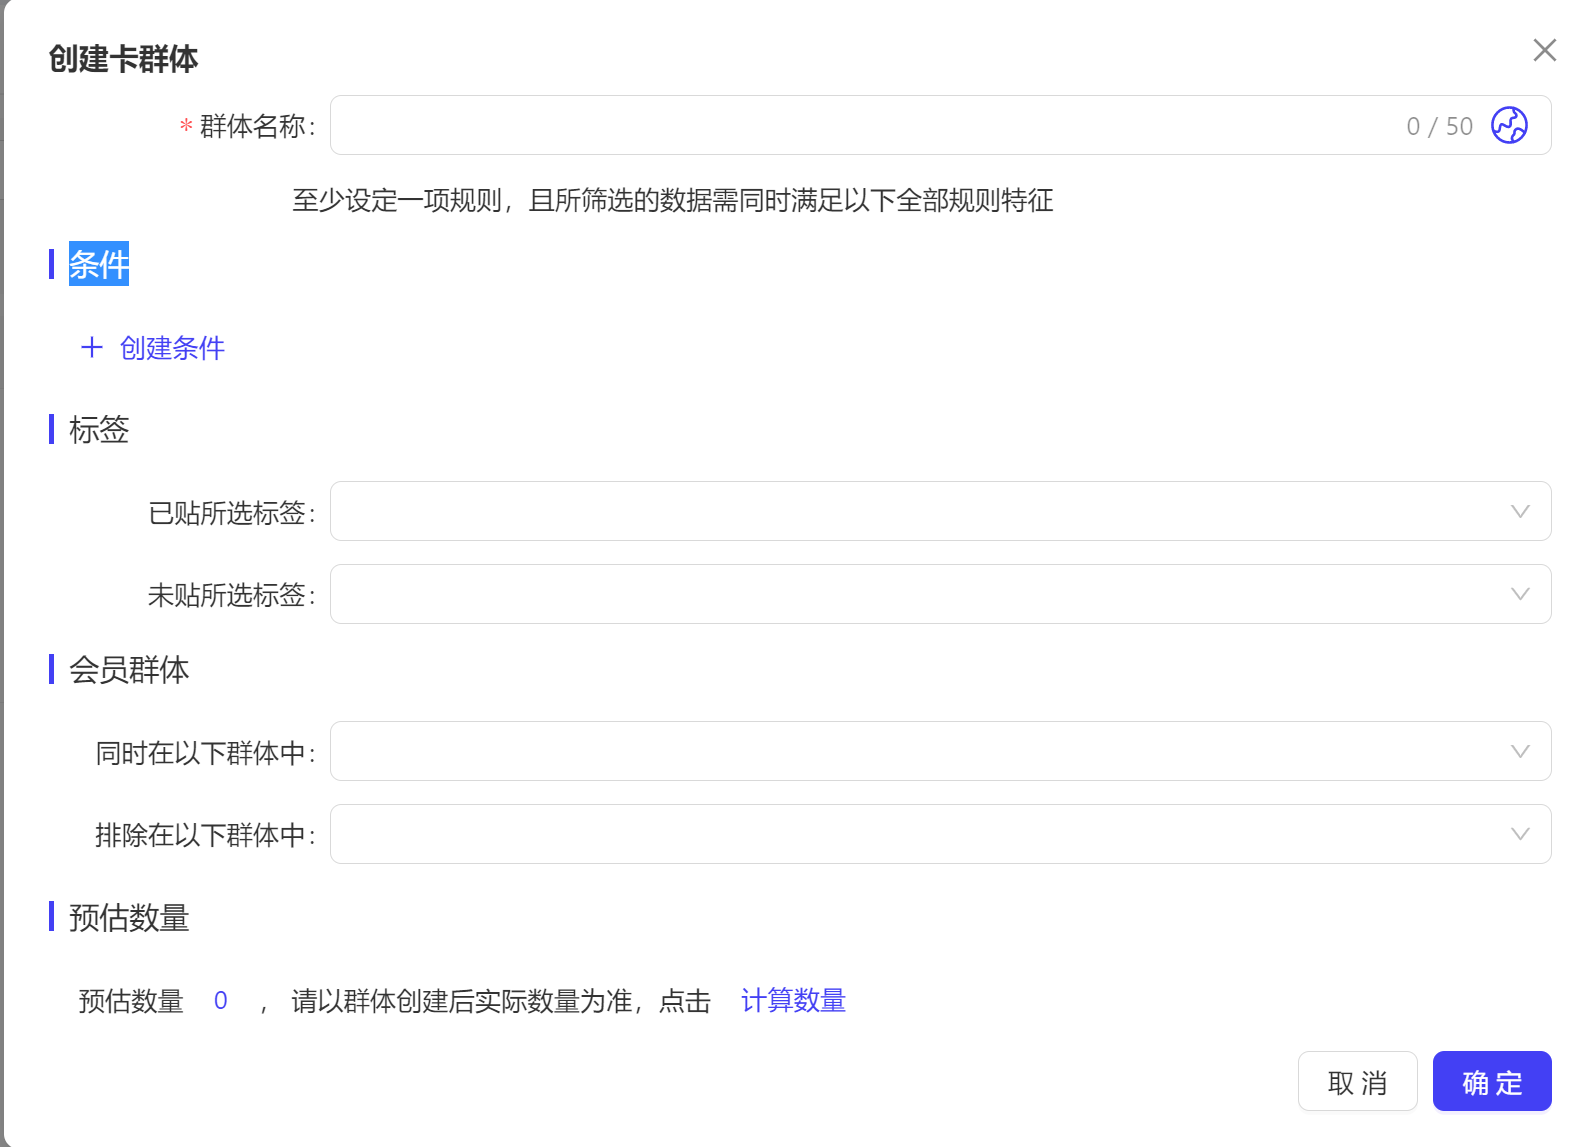Click the 会员群体 section heading
1589x1147 pixels.
point(129,670)
